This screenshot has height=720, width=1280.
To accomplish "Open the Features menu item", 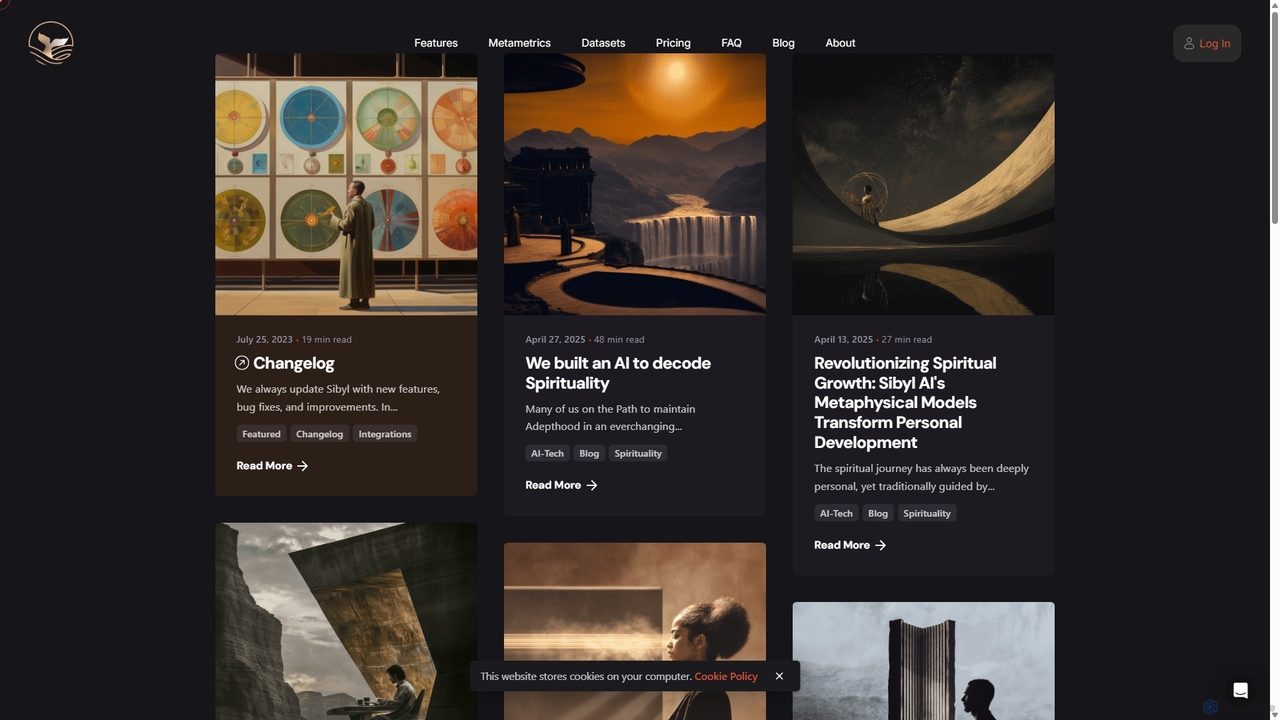I will coord(436,43).
